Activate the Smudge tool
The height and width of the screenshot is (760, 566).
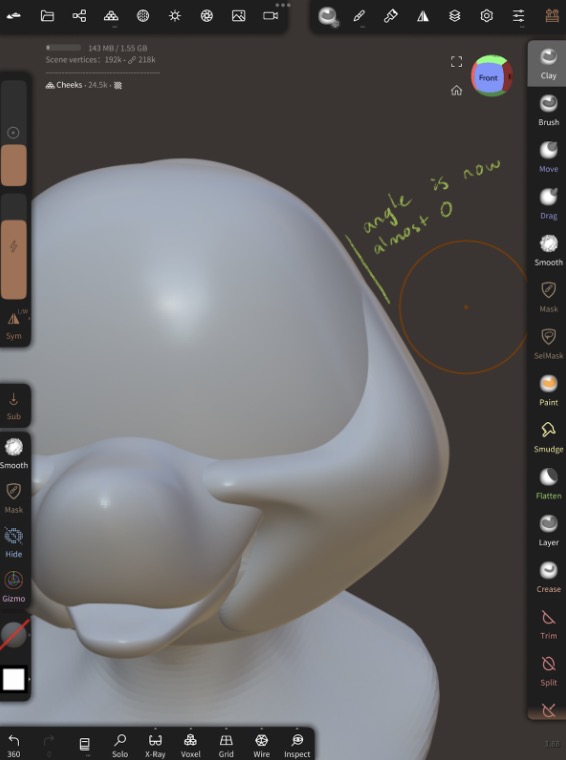(548, 437)
